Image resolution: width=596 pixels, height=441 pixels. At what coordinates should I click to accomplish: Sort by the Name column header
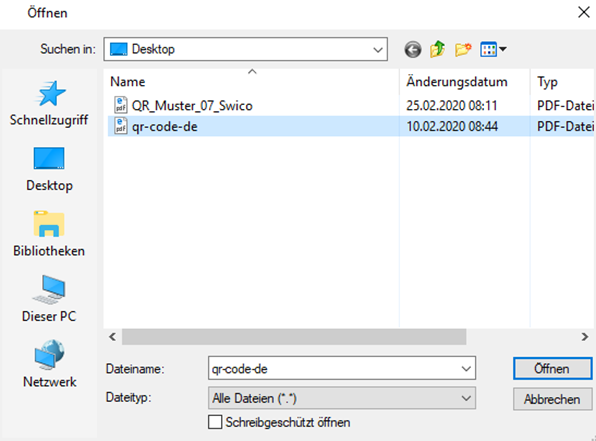tap(251, 82)
